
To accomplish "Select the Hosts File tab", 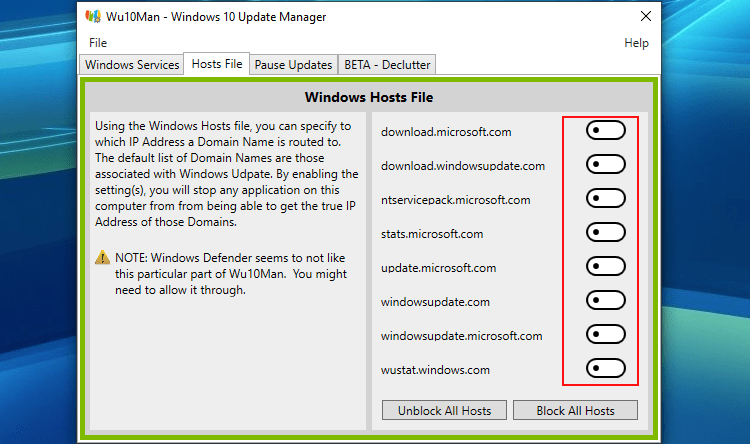I will pos(217,64).
